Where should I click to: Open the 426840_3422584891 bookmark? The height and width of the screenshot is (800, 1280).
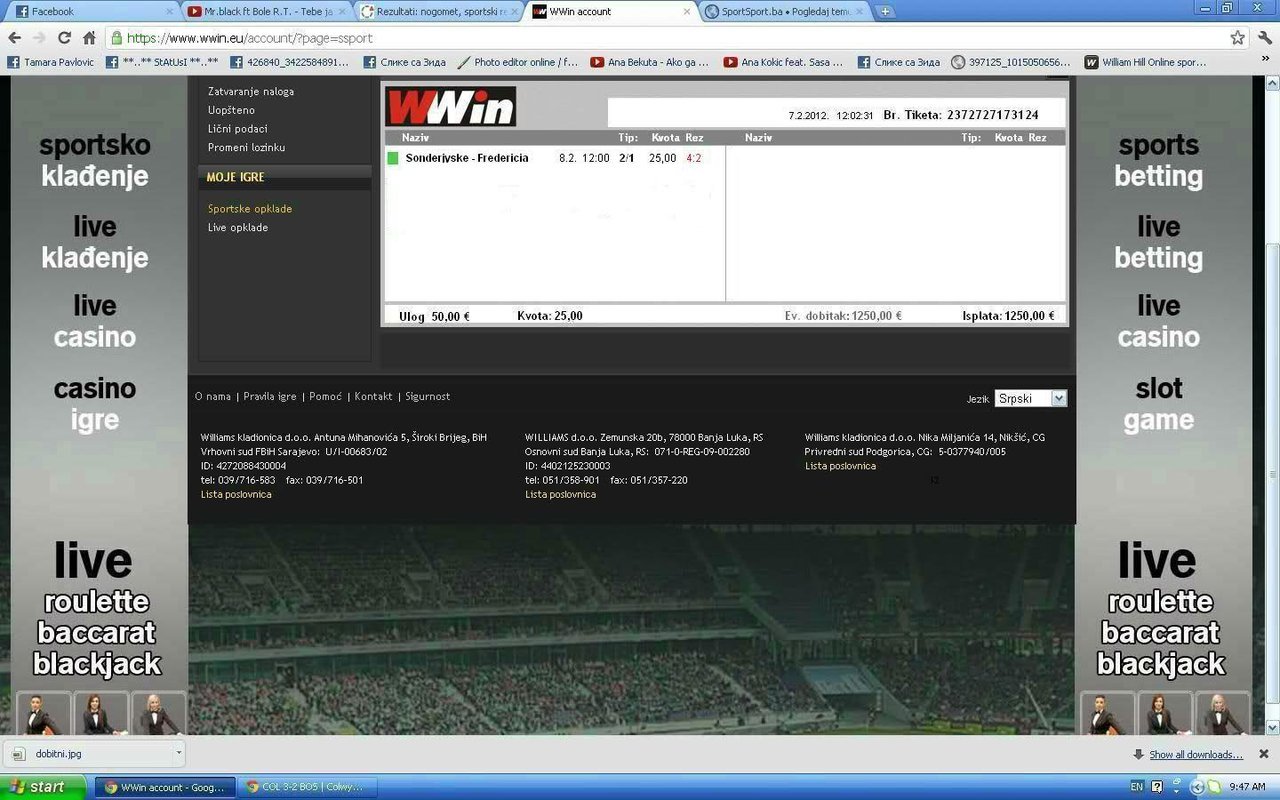(x=290, y=62)
